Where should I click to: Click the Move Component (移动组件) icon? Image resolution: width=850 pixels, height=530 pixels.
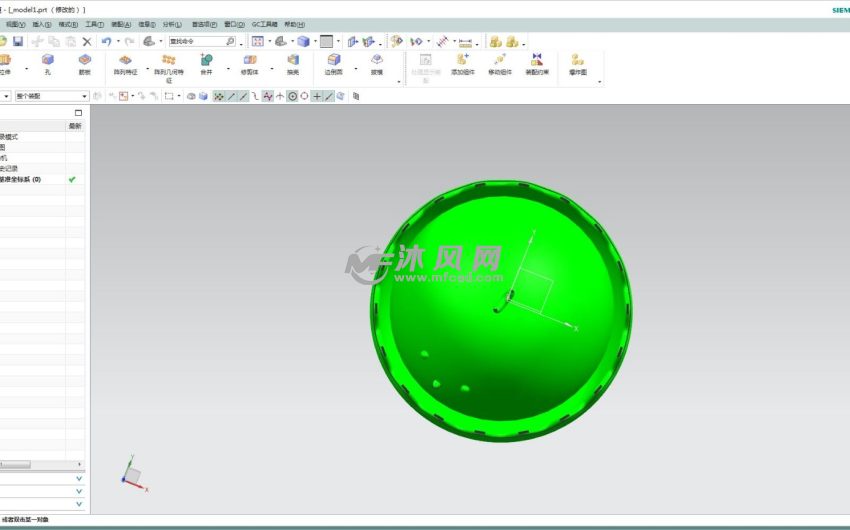tap(500, 61)
